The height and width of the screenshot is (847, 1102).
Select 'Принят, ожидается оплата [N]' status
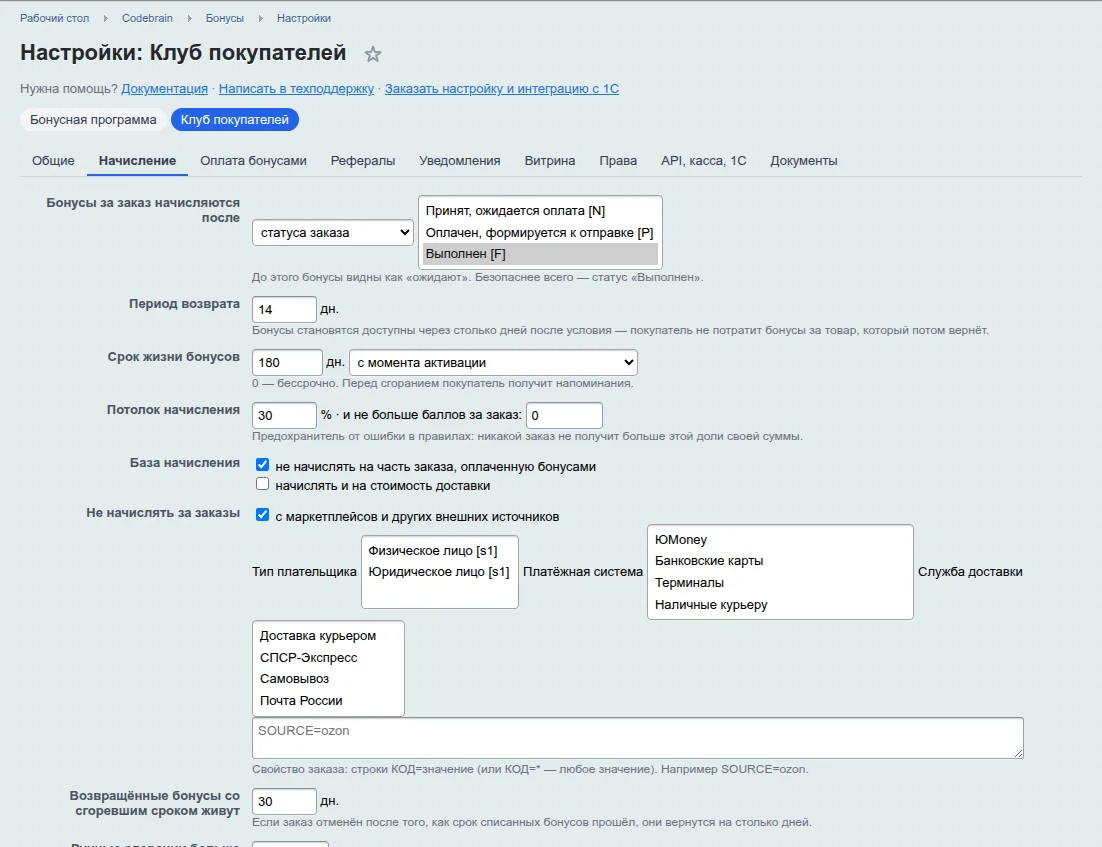tap(540, 211)
